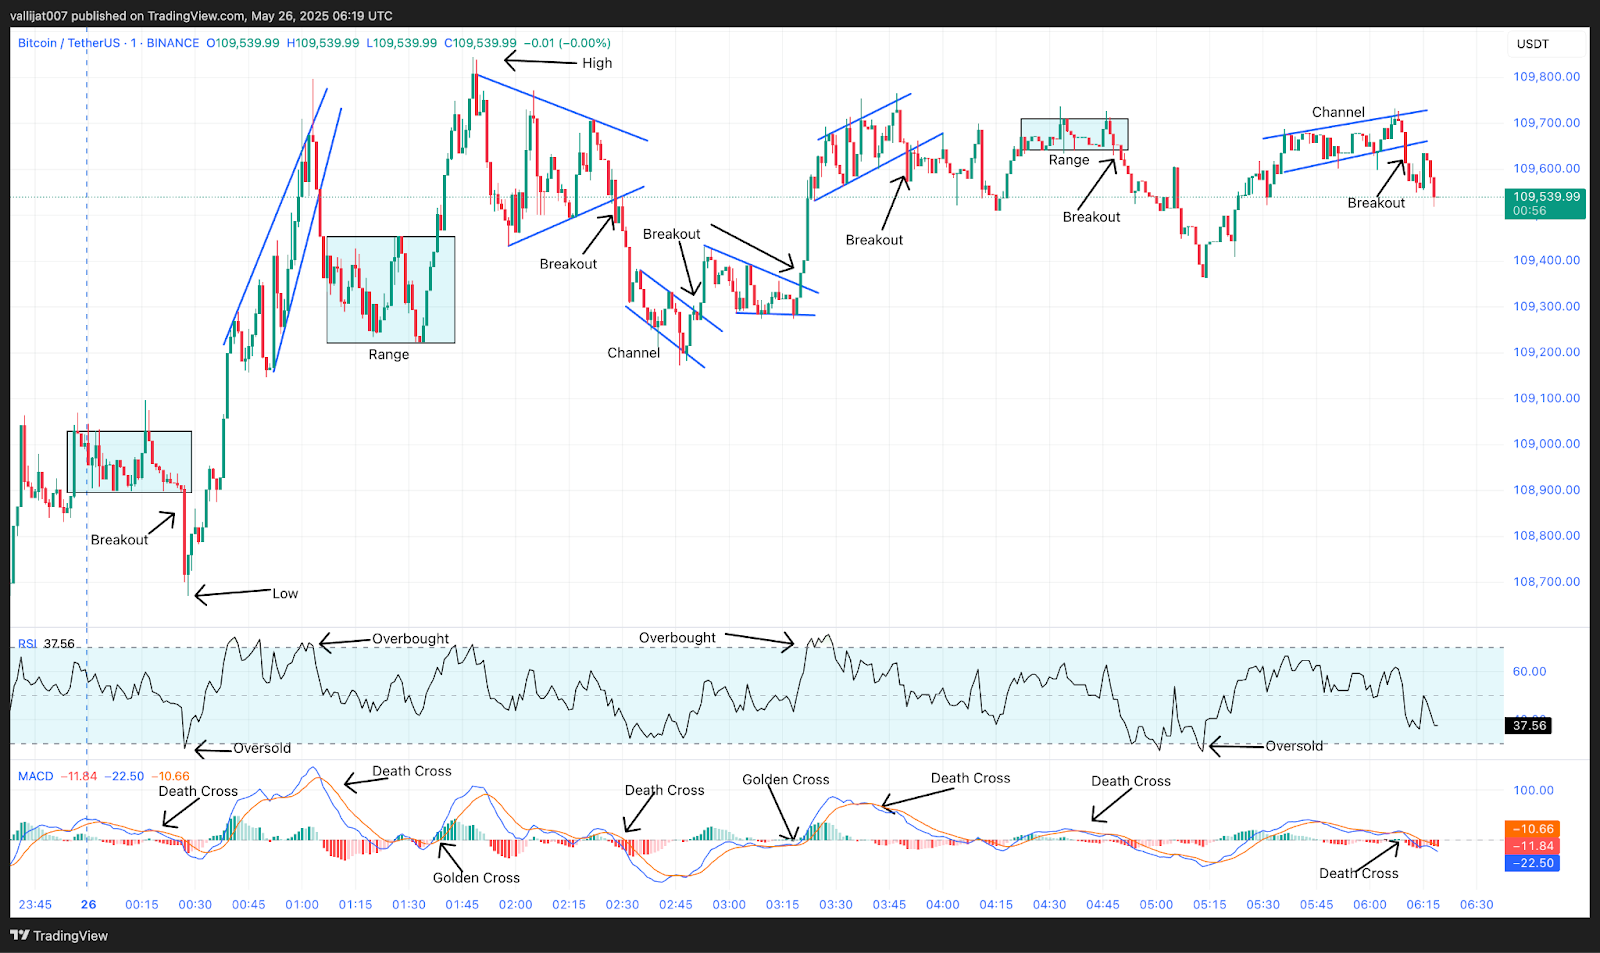Image resolution: width=1600 pixels, height=953 pixels.
Task: Click the green current price tag 109,539.99
Action: point(1545,203)
